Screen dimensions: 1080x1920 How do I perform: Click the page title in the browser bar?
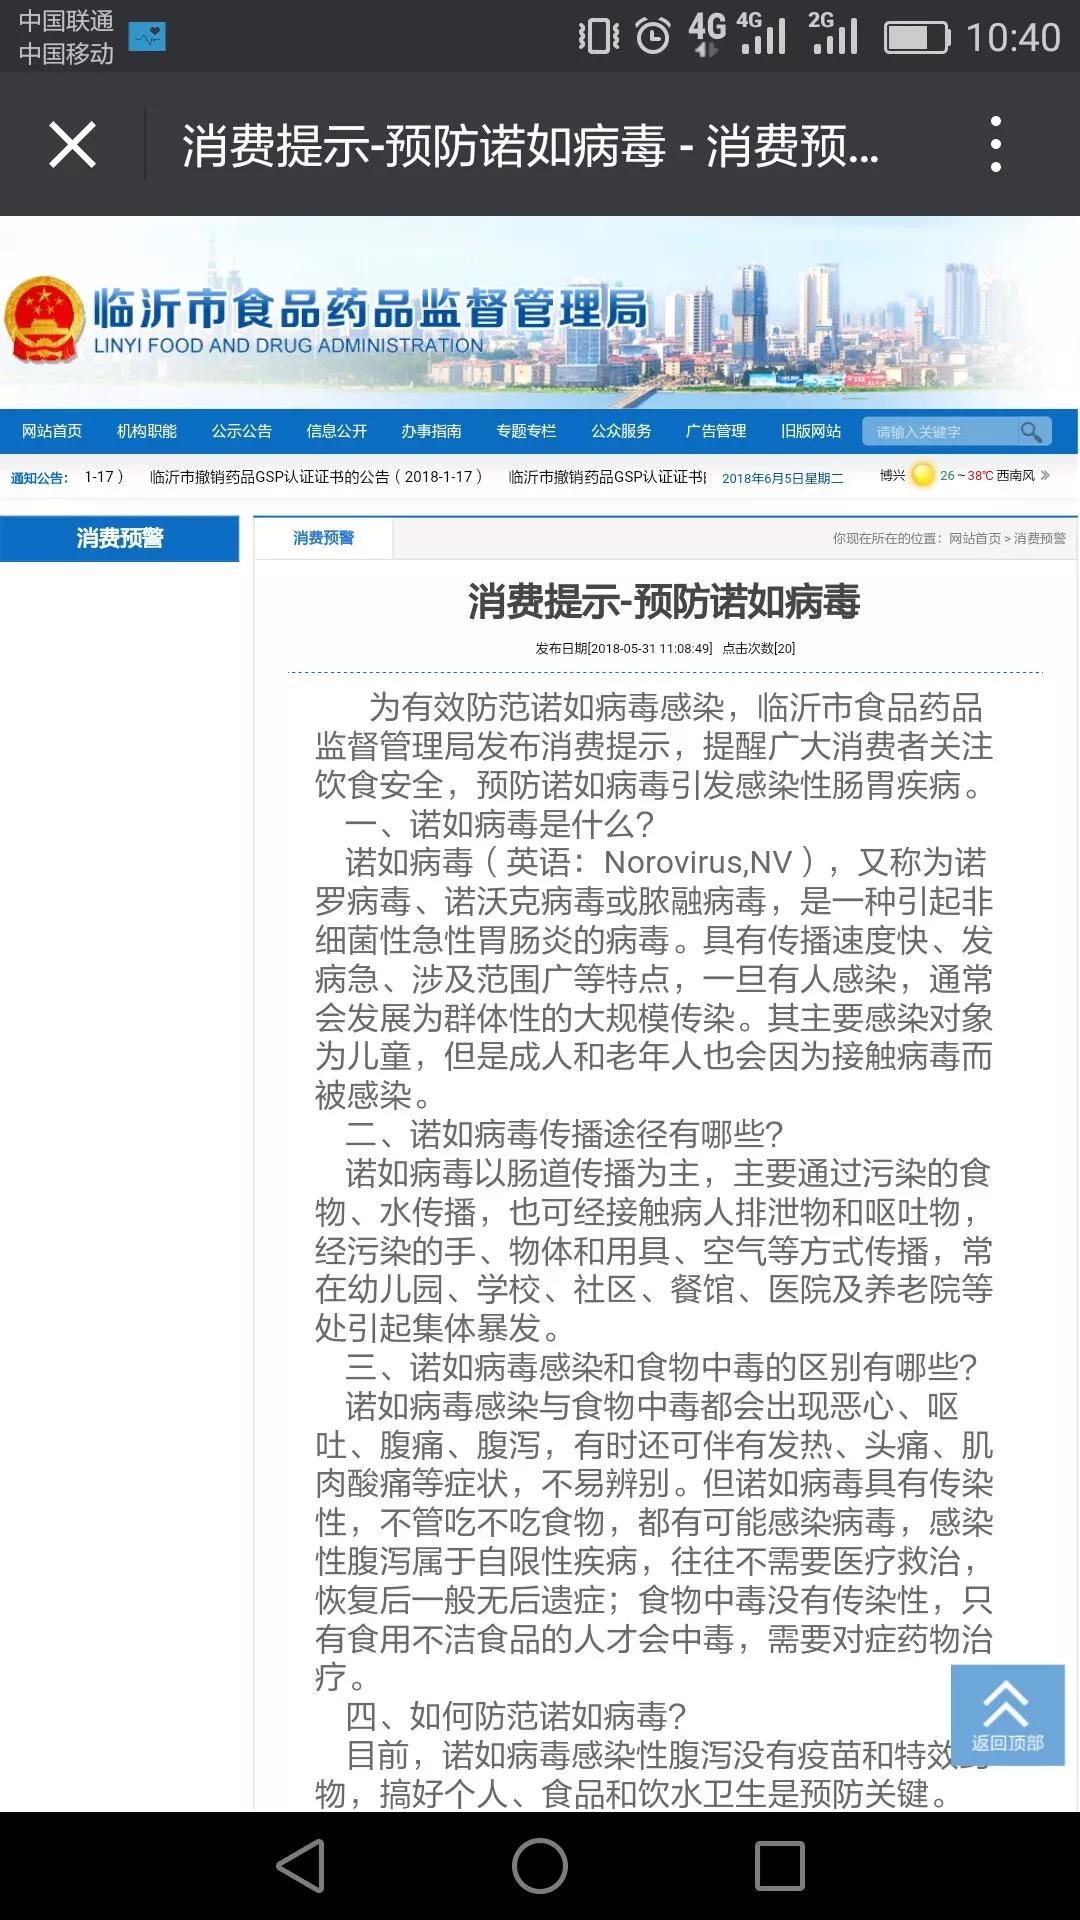click(x=530, y=146)
